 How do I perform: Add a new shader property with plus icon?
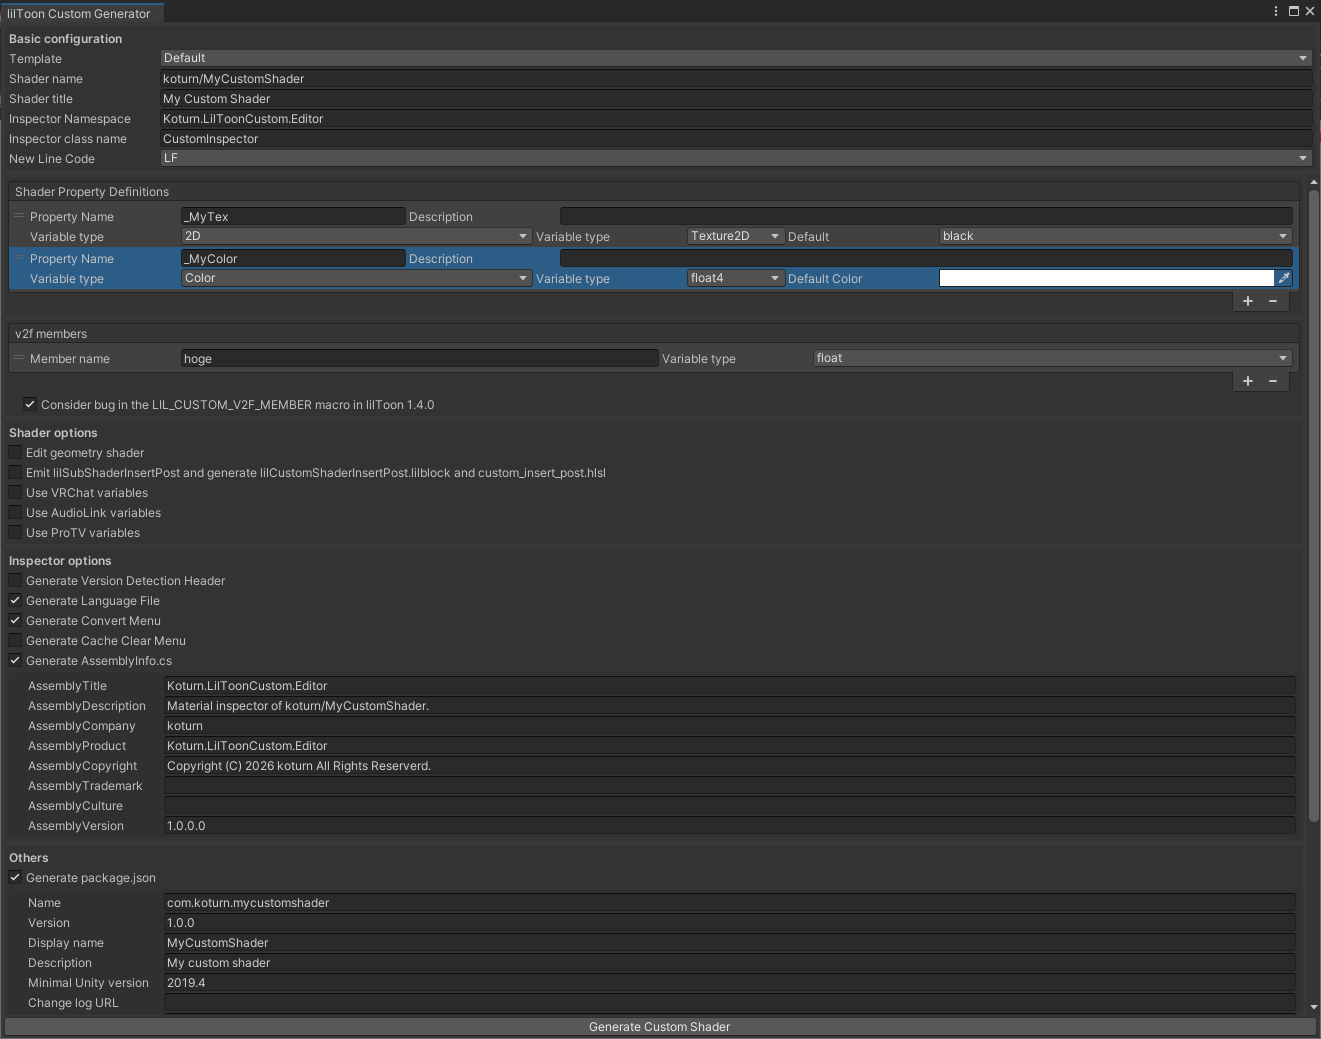tap(1248, 301)
